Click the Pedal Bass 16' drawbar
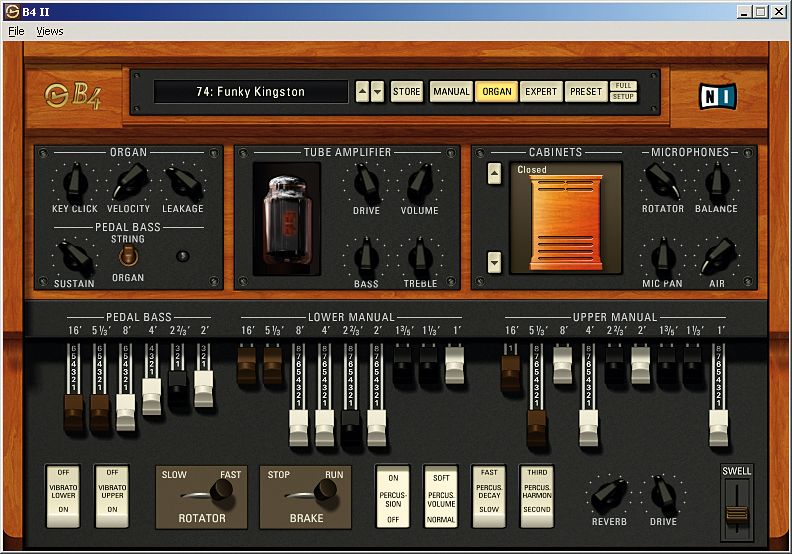This screenshot has height=554, width=792. [74, 413]
